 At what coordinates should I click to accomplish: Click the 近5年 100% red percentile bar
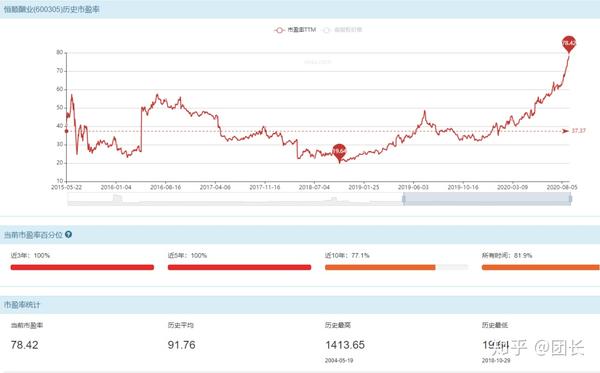[240, 267]
